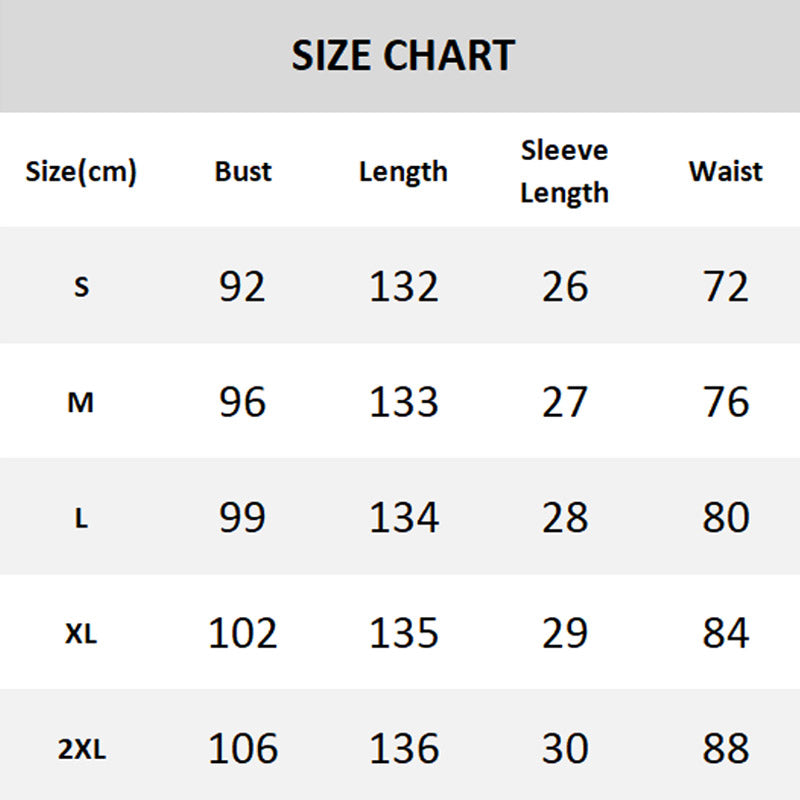Click sleeve length 27 for size M
Viewport: 800px width, 800px height.
pos(565,402)
